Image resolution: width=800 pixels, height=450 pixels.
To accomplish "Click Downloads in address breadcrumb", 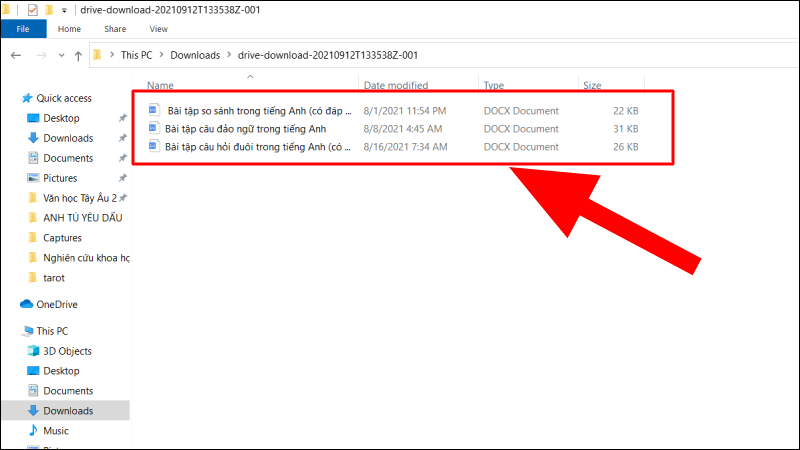I will pos(195,55).
